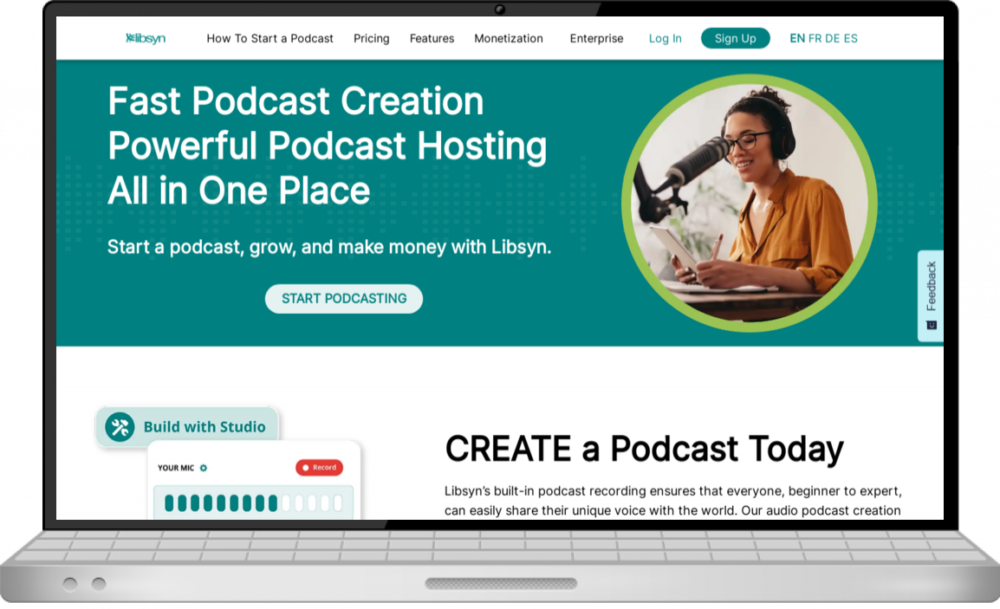
Task: Click the podcaster hero image
Action: [749, 203]
